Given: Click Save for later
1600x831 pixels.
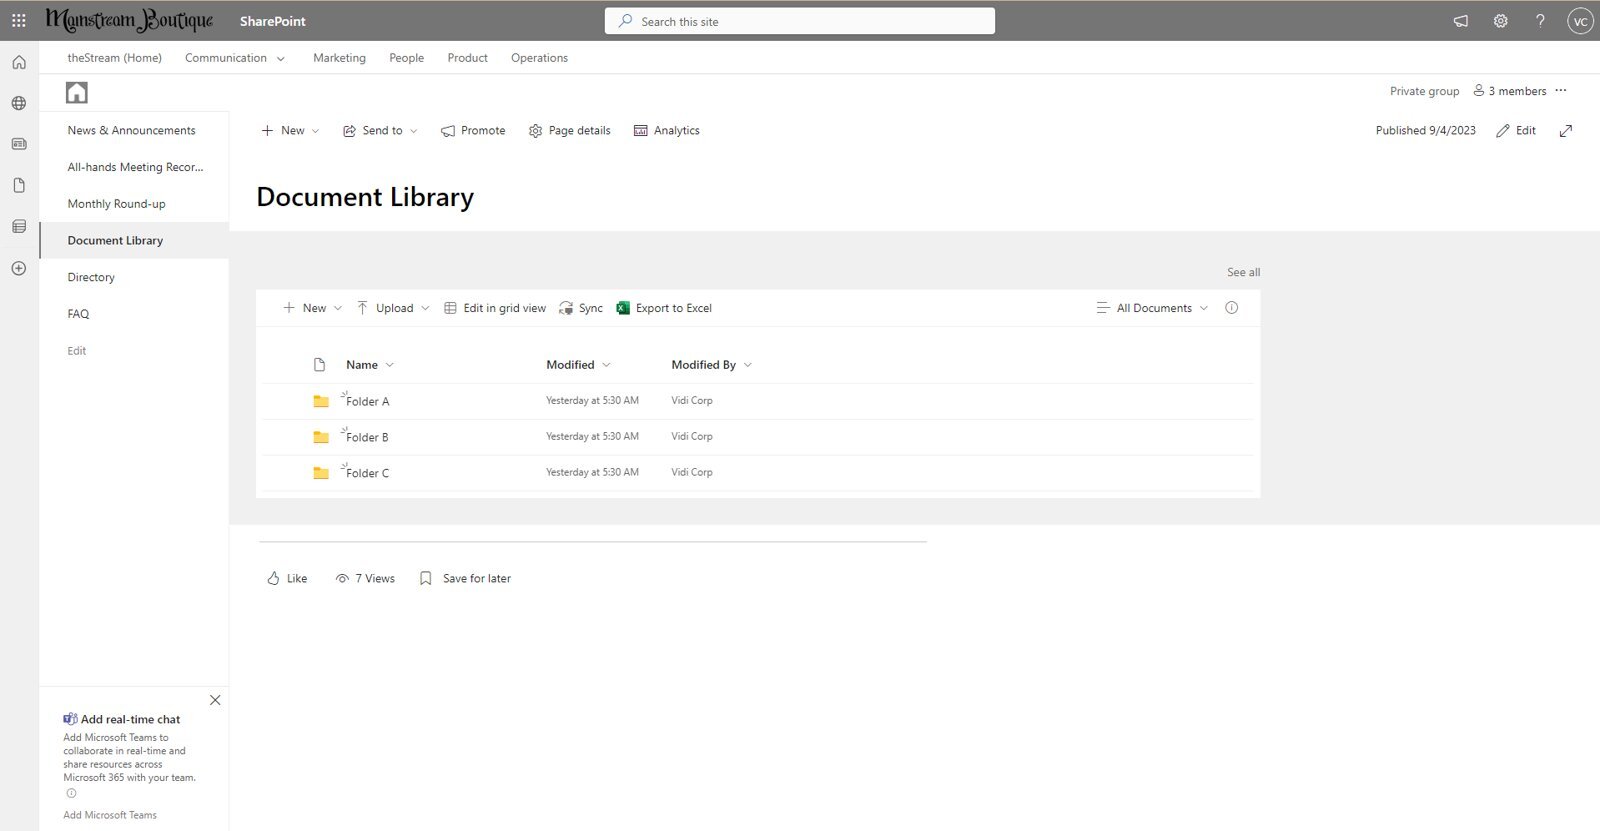Looking at the screenshot, I should pyautogui.click(x=465, y=579).
